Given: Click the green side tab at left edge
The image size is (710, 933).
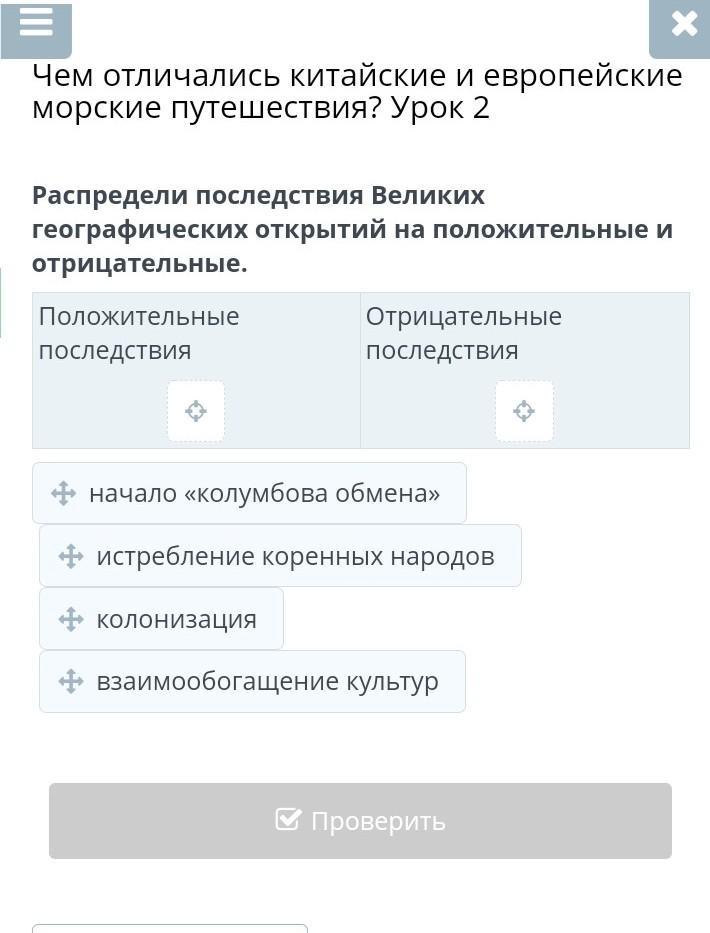Looking at the screenshot, I should tap(1, 302).
